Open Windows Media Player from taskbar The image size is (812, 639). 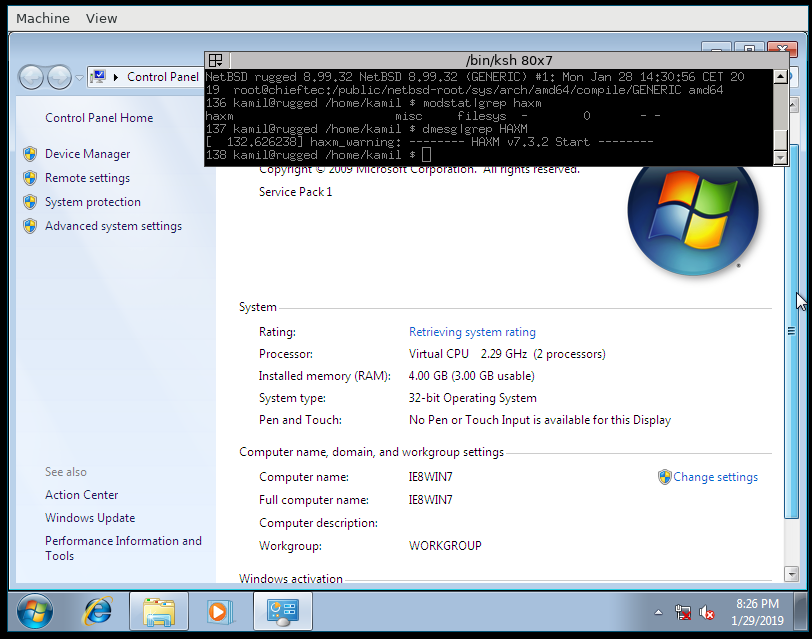pos(220,612)
